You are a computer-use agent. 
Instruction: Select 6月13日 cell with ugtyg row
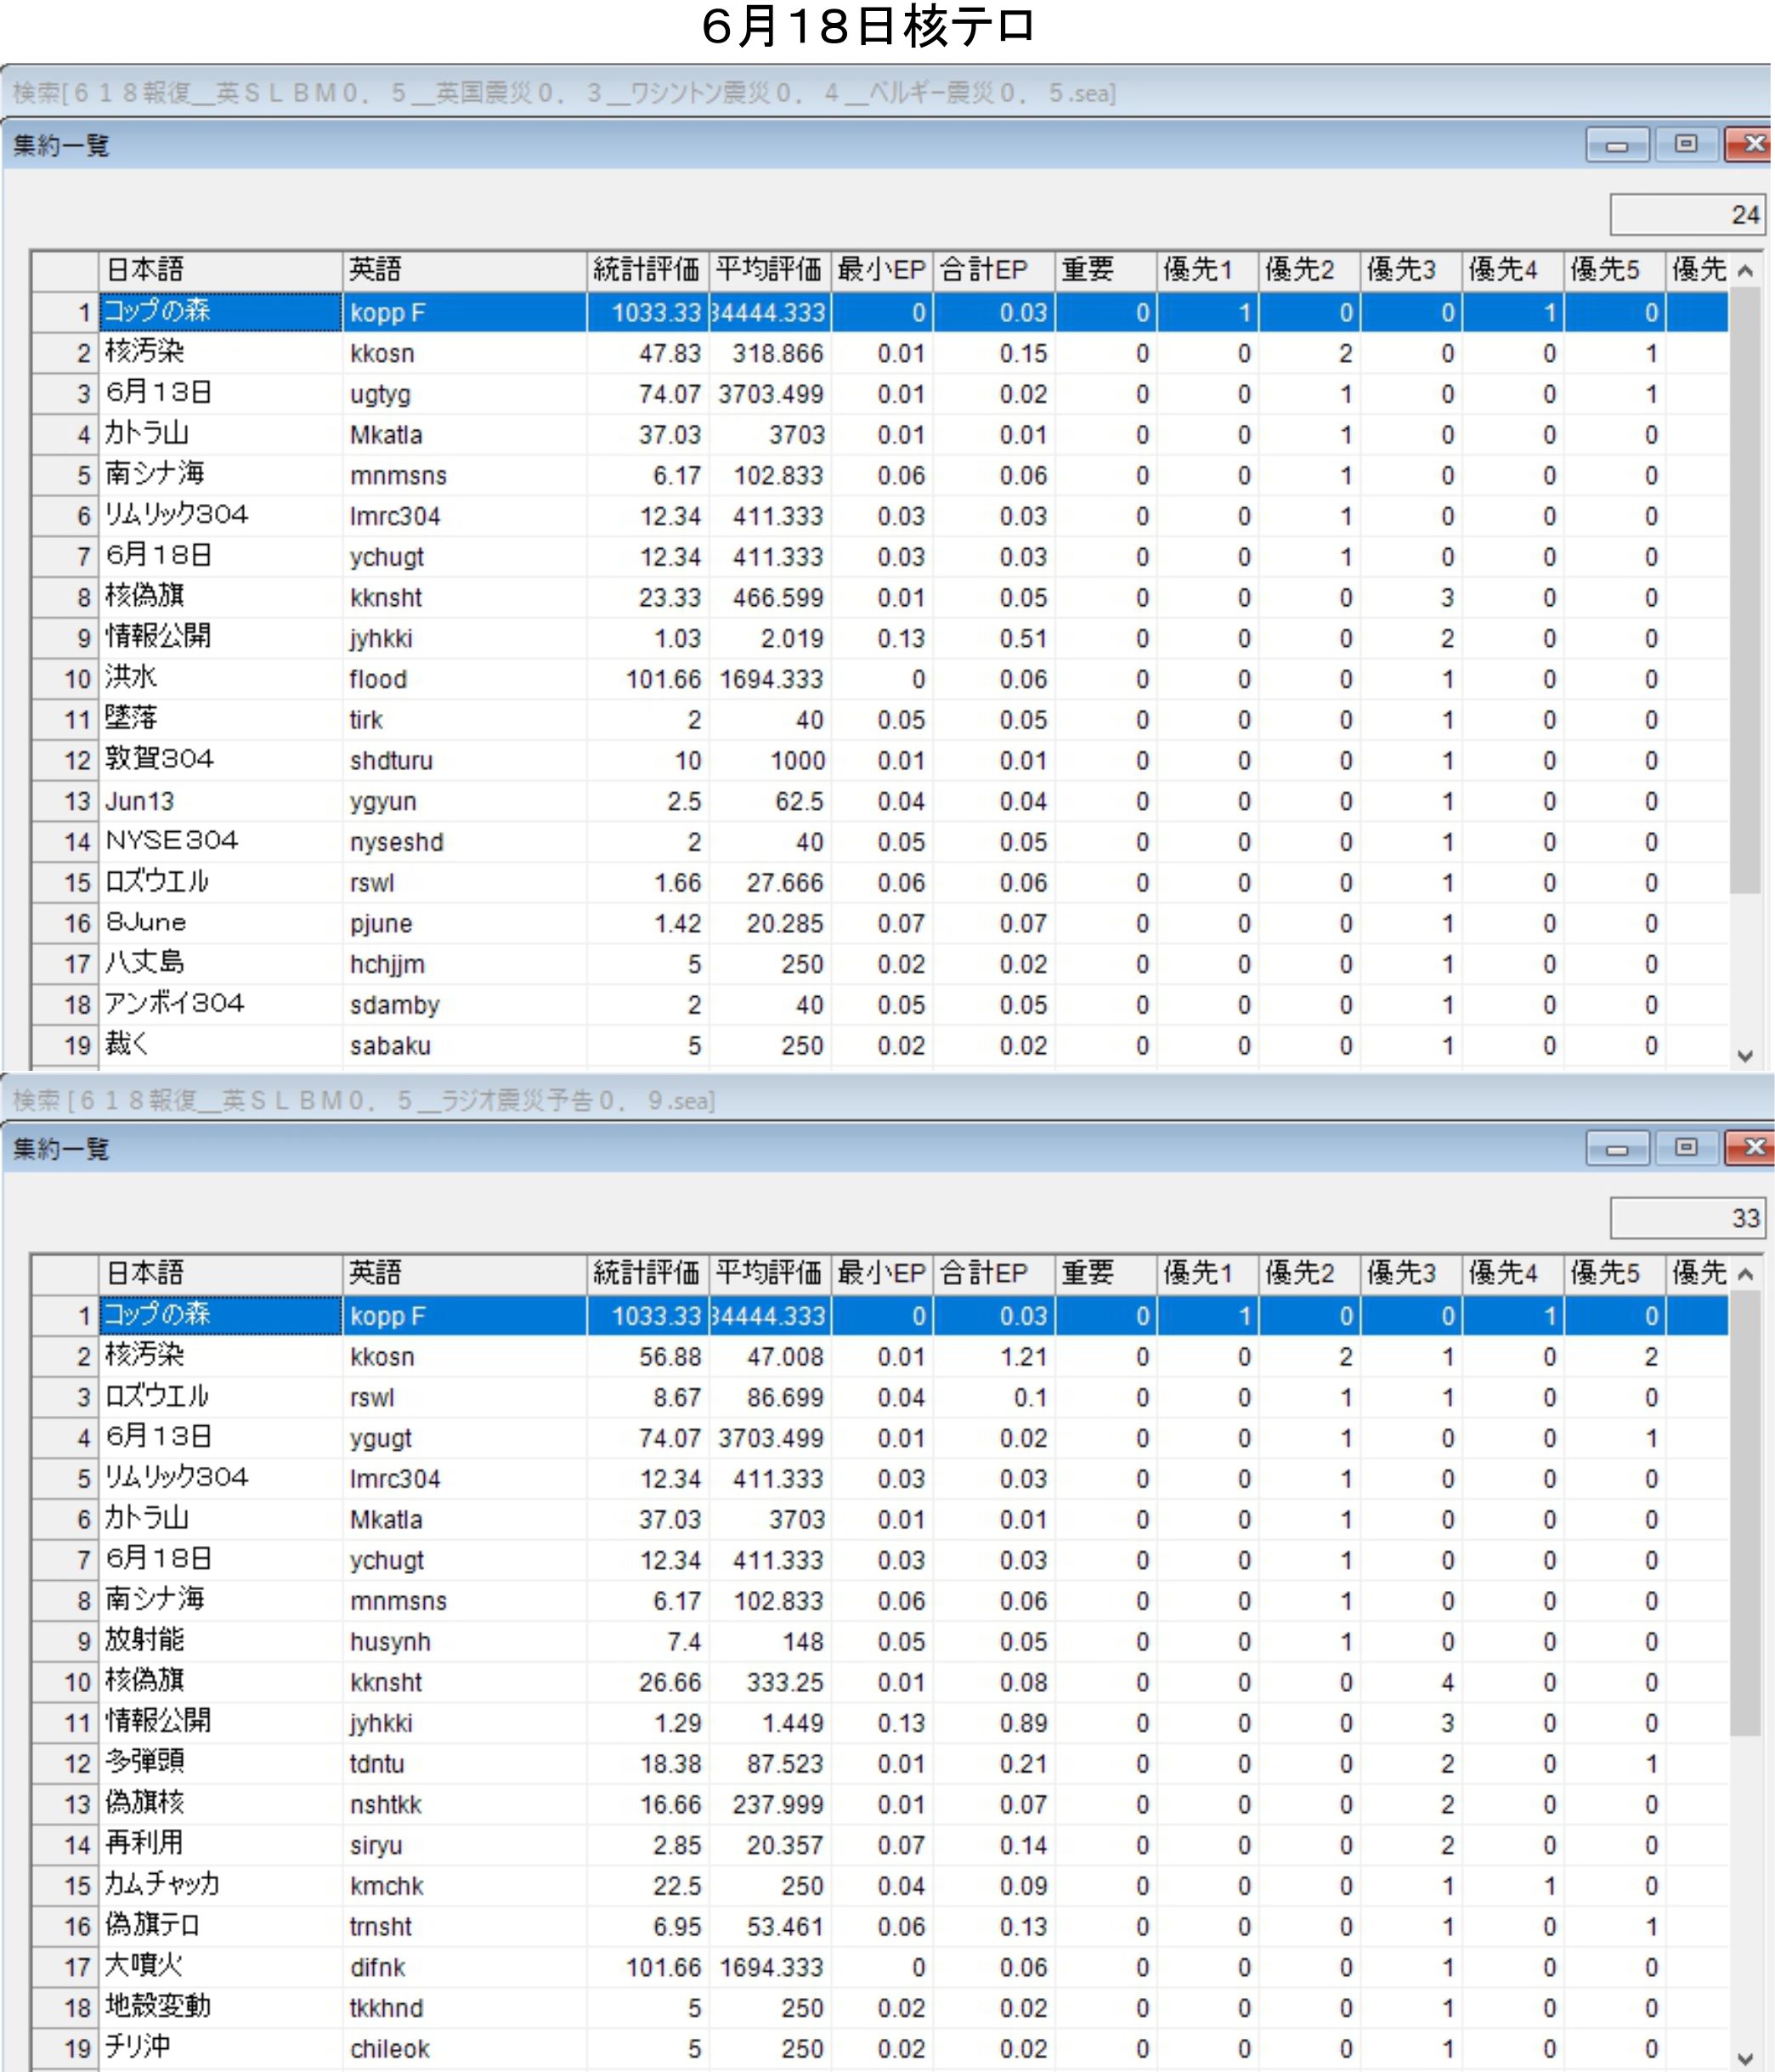coord(221,394)
